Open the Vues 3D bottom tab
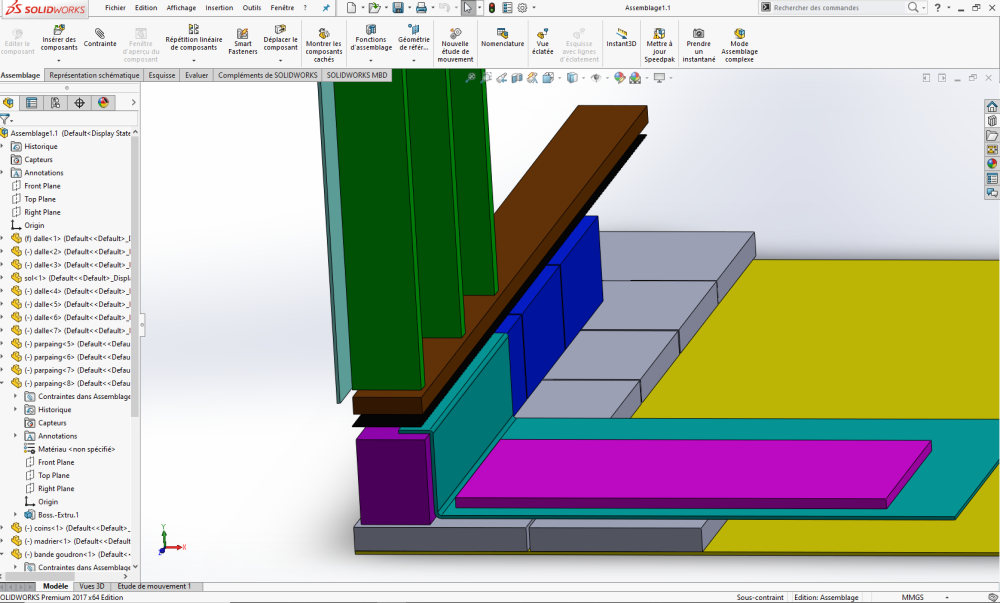Image resolution: width=1000 pixels, height=603 pixels. 92,586
